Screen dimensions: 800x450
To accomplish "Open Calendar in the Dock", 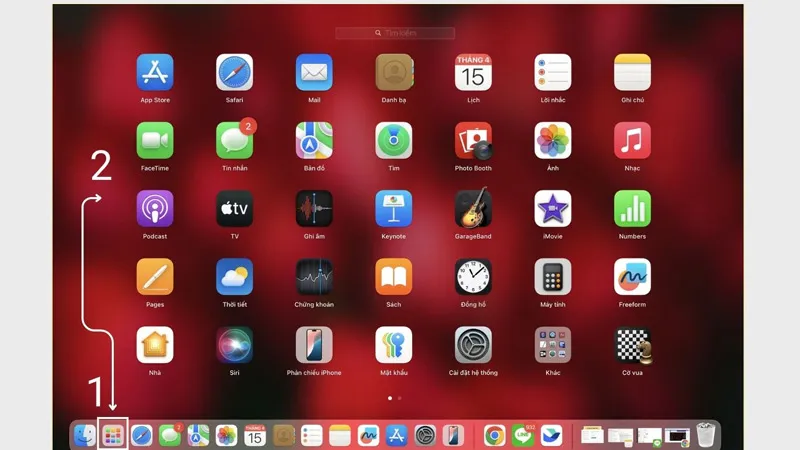I will pos(255,436).
